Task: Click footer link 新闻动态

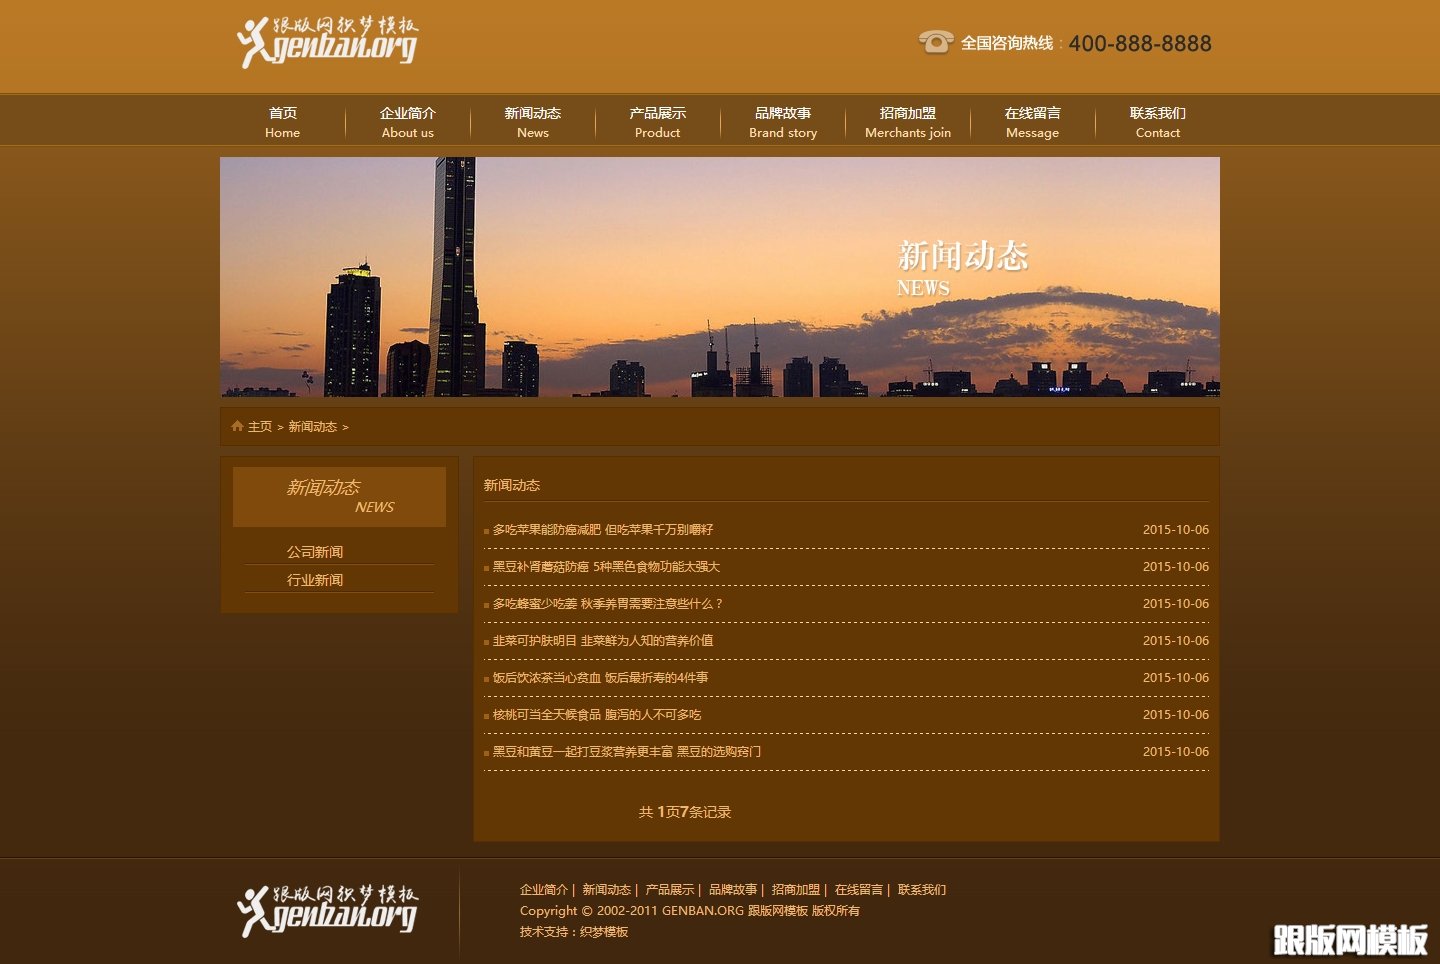Action: point(607,890)
